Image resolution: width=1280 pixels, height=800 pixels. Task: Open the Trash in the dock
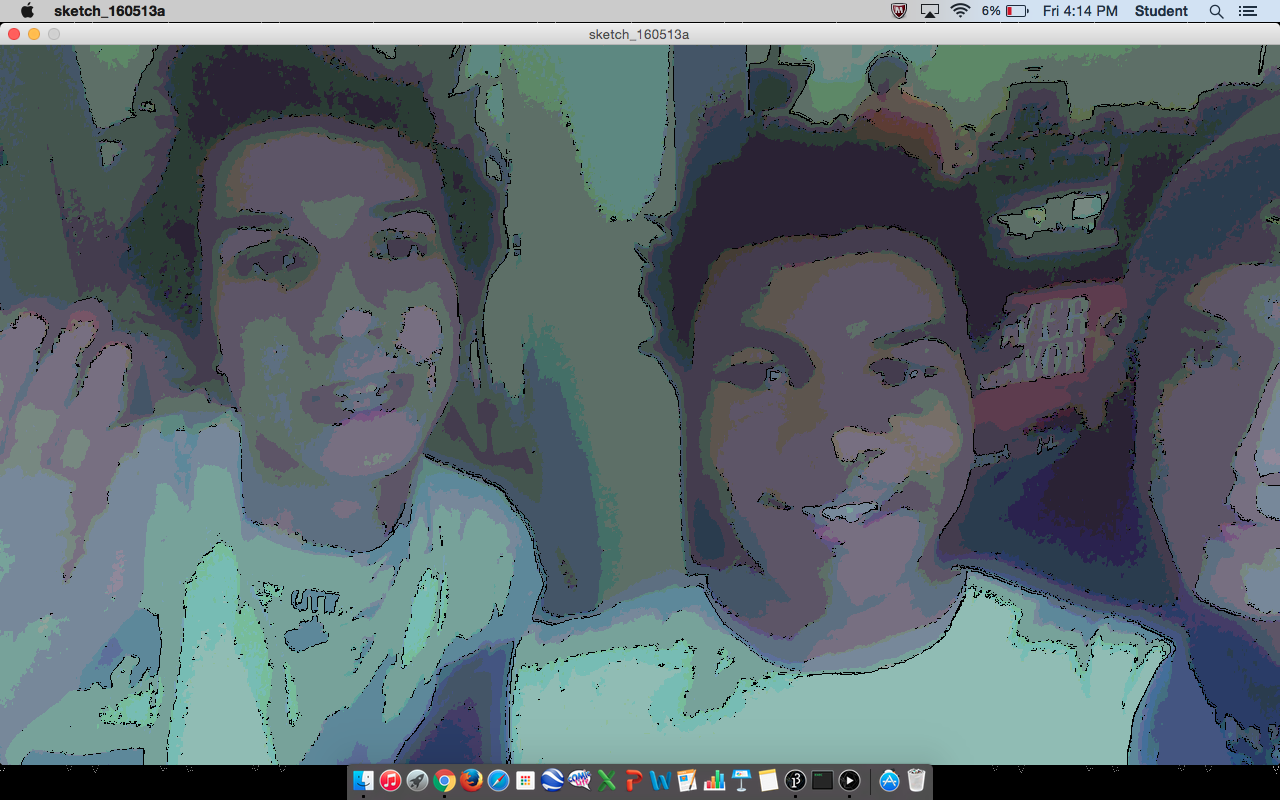tap(916, 780)
